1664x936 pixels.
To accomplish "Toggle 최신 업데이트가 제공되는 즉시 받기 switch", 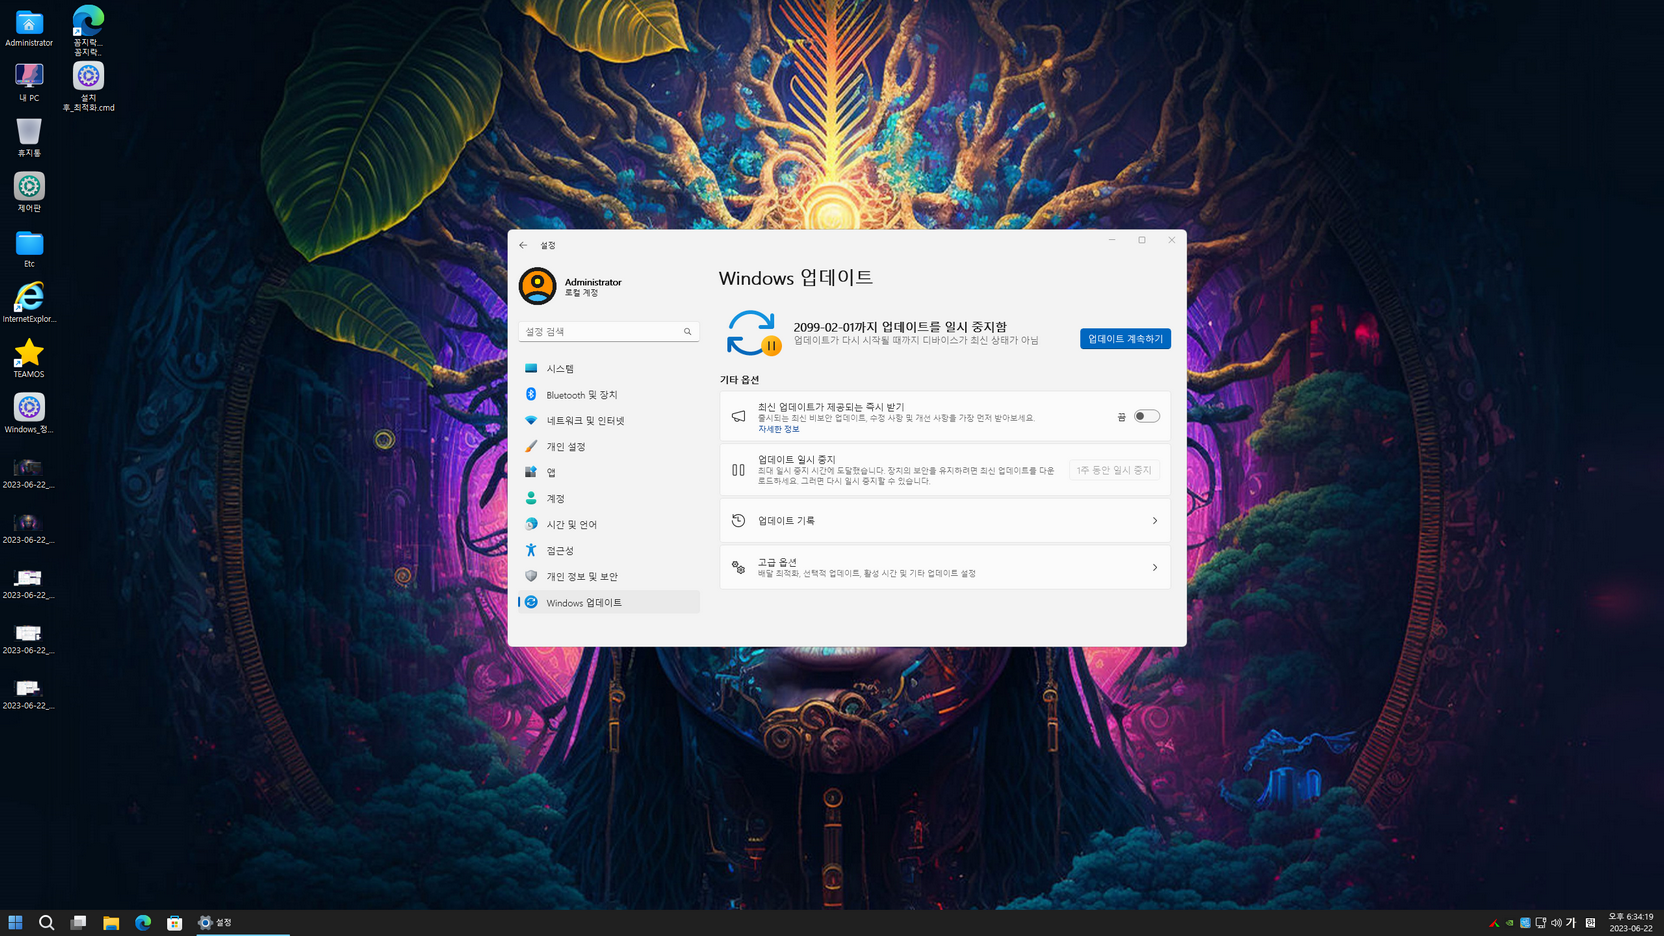I will (x=1146, y=417).
